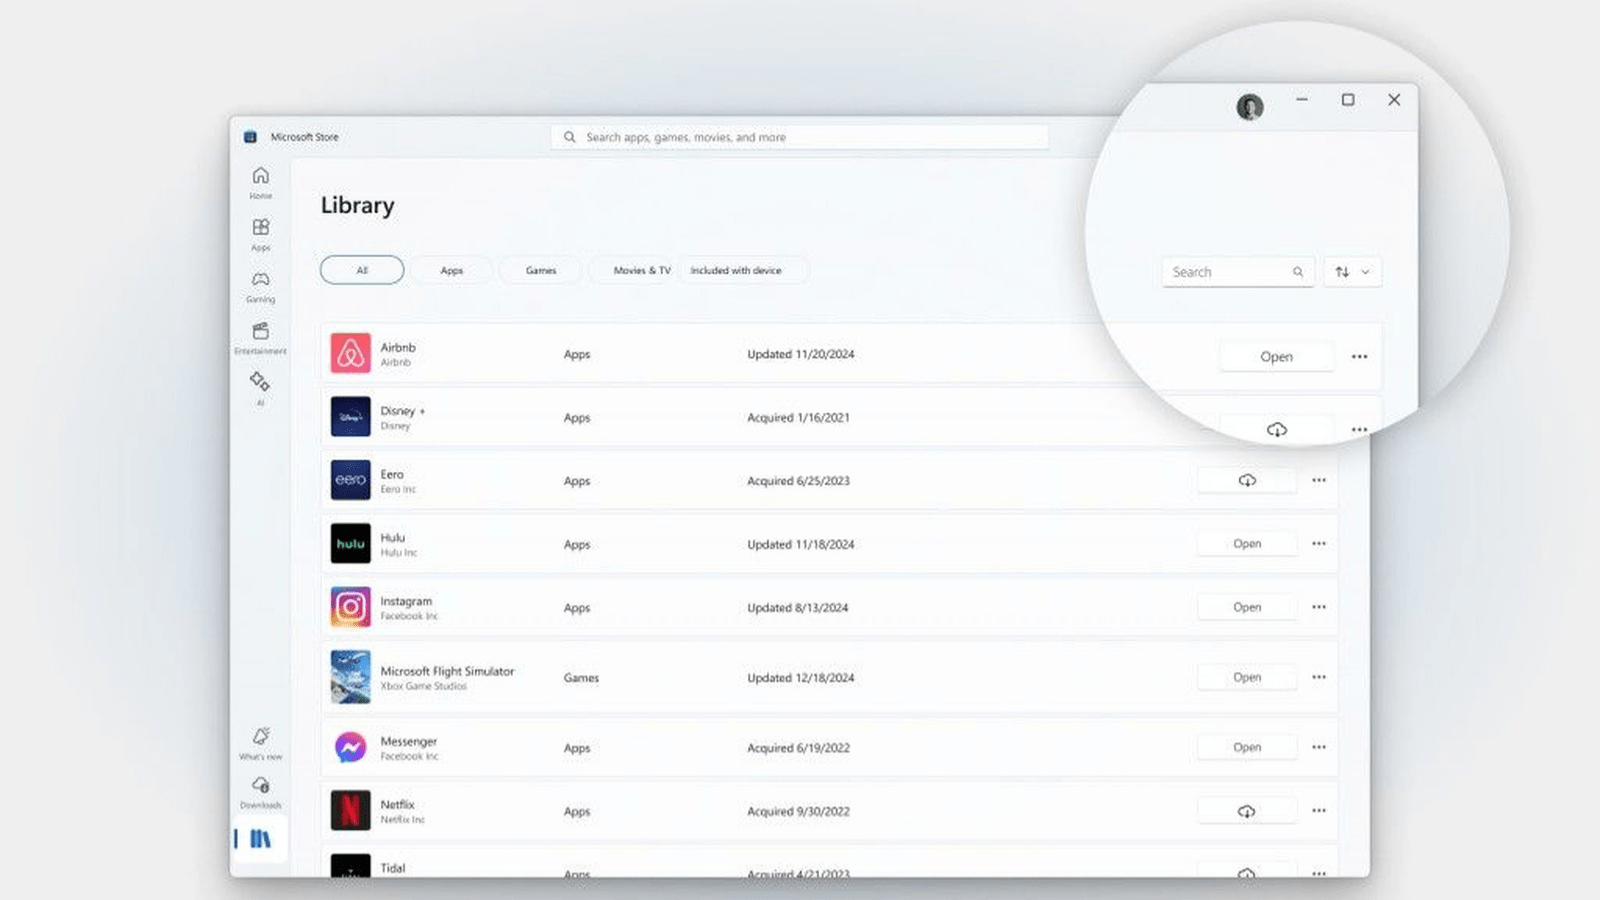Select the Apps filter tab

tap(452, 270)
